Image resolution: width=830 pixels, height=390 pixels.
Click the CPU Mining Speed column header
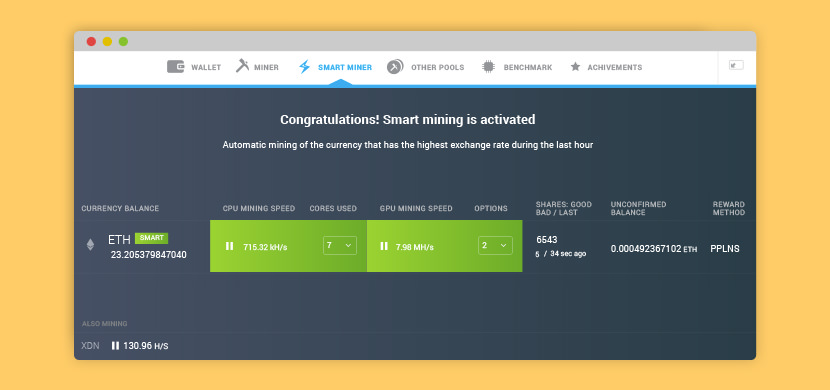pos(259,208)
